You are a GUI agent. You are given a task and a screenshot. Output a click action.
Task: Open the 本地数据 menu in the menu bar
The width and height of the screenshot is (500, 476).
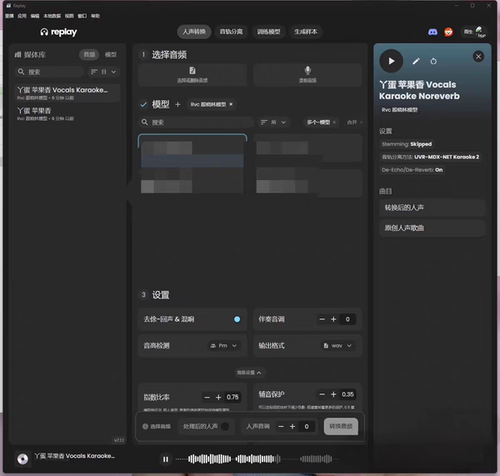(52, 16)
